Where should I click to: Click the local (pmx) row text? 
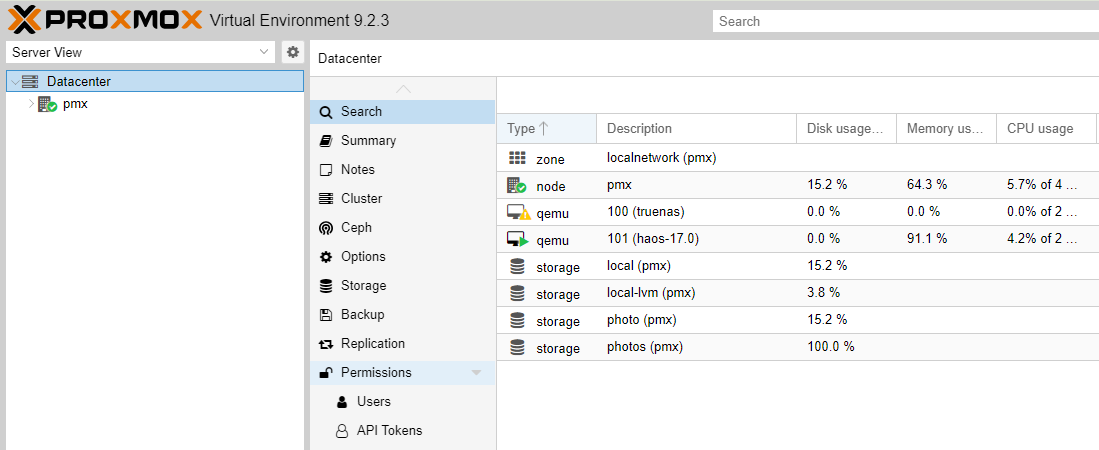click(x=639, y=266)
